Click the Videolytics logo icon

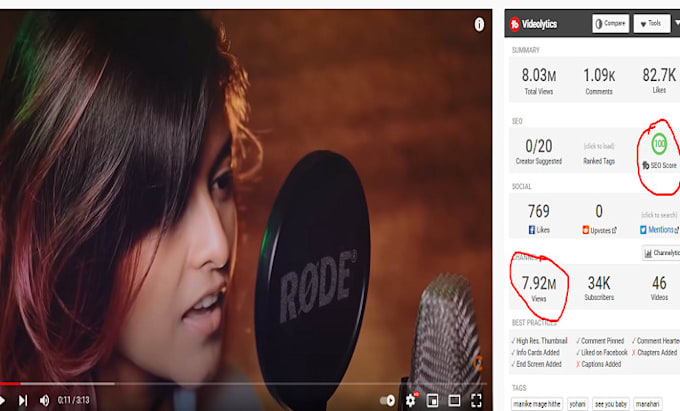pos(515,24)
